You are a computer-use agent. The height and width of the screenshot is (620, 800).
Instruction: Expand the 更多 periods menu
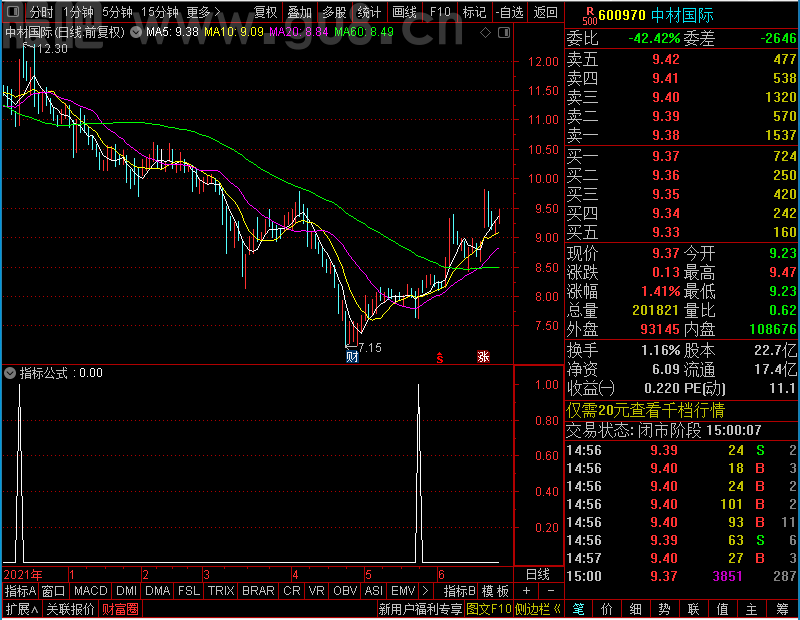click(x=204, y=12)
